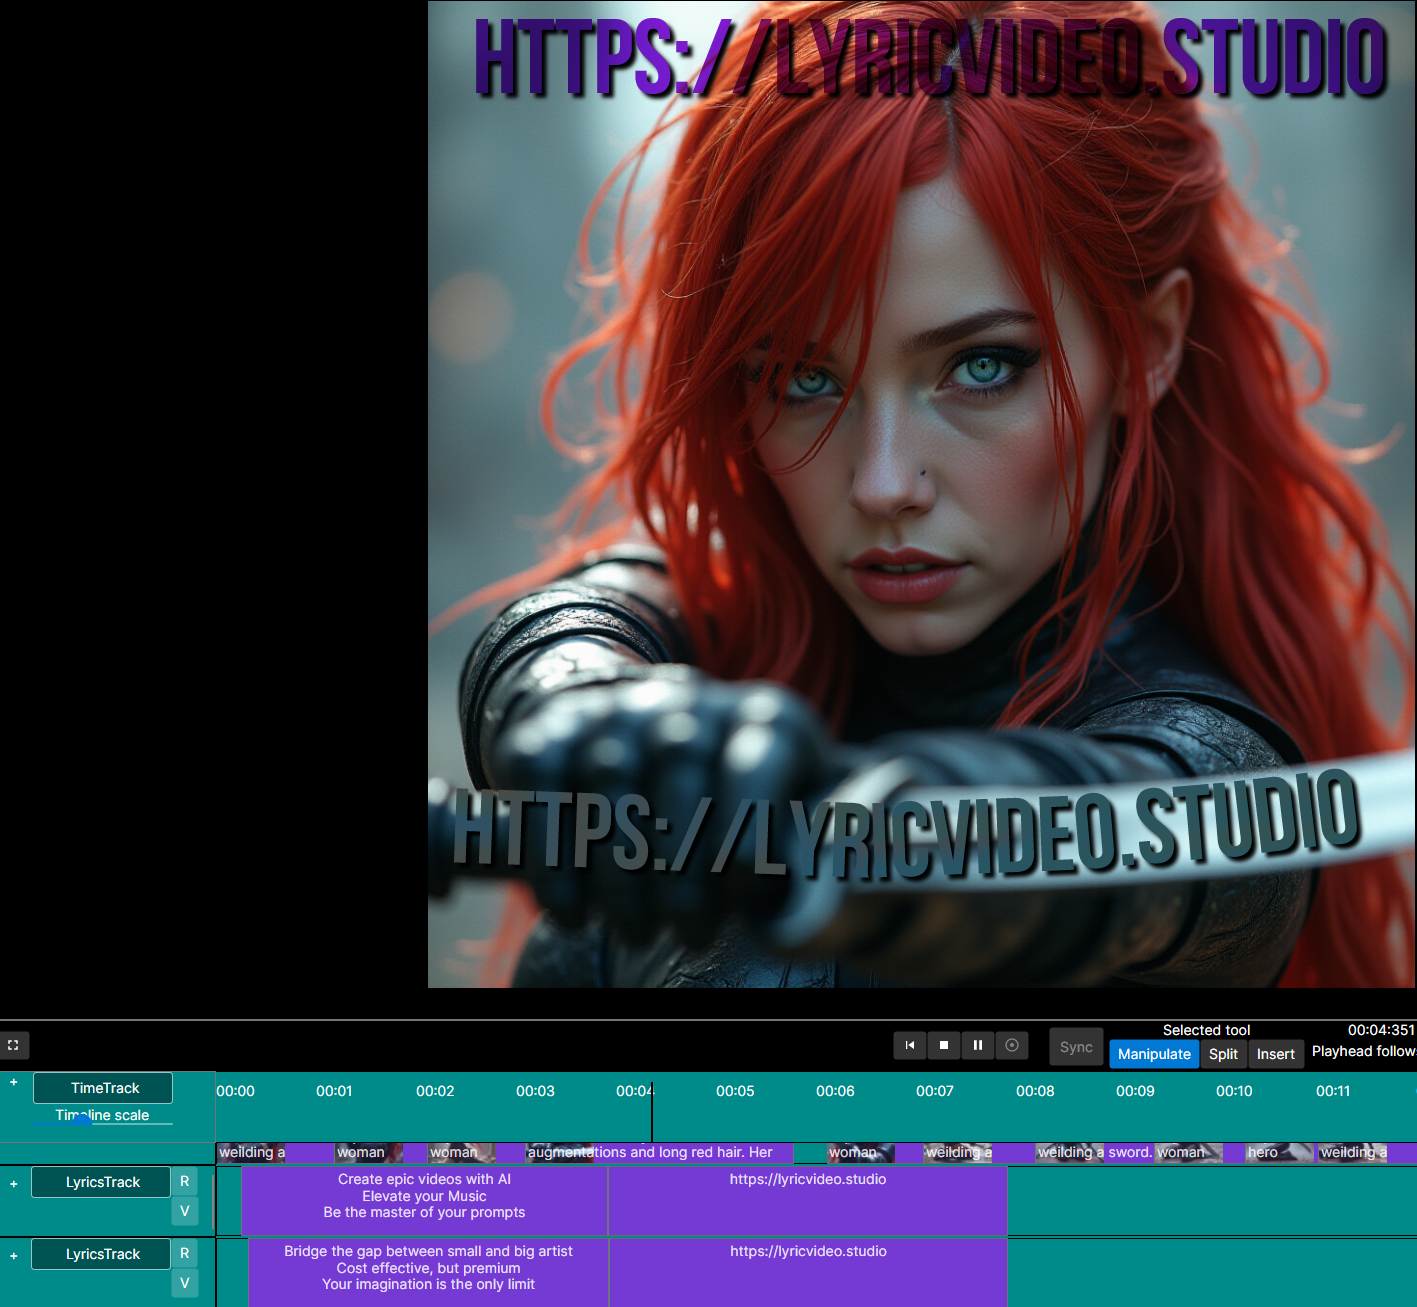Click LyricsTrack button of the 'Bridge the gap' track
1417x1307 pixels.
[101, 1254]
